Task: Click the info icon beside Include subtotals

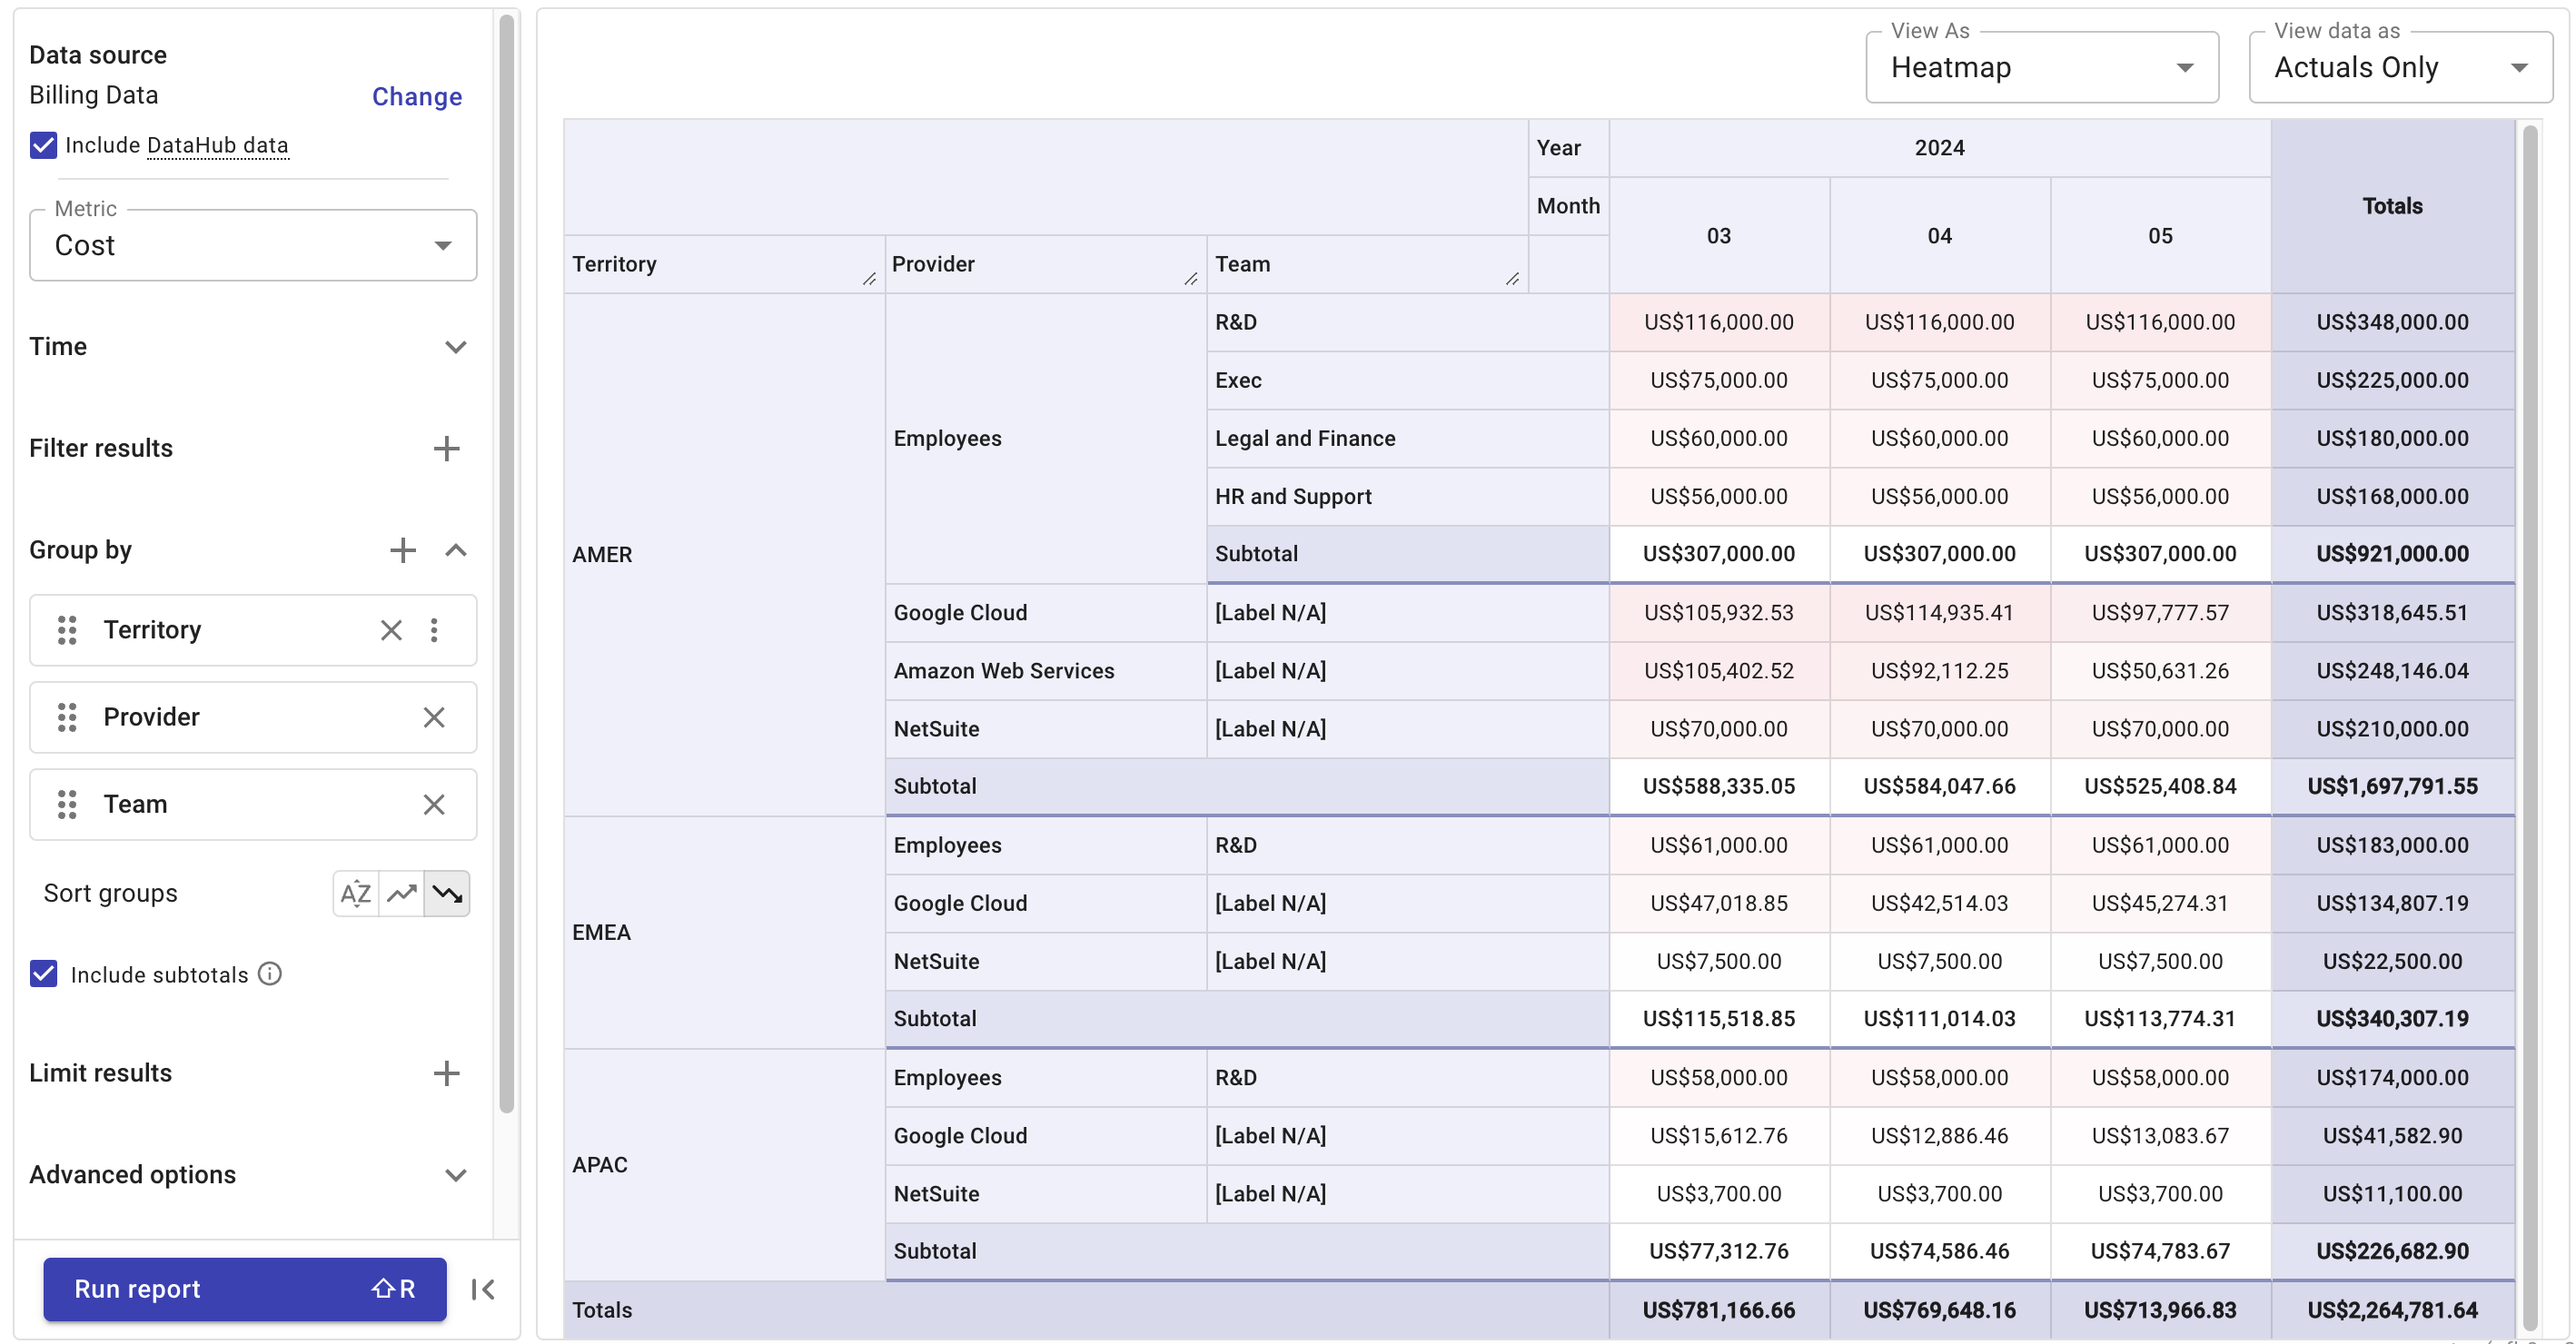Action: [270, 974]
